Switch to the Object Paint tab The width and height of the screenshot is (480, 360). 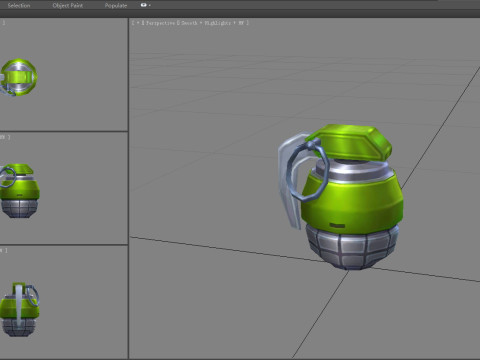pyautogui.click(x=68, y=5)
